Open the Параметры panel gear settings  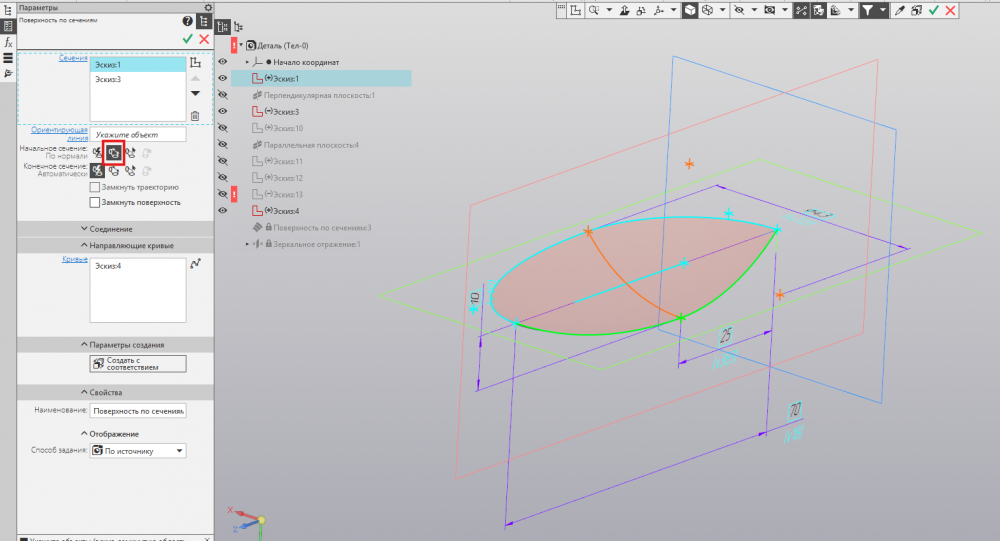coord(208,7)
